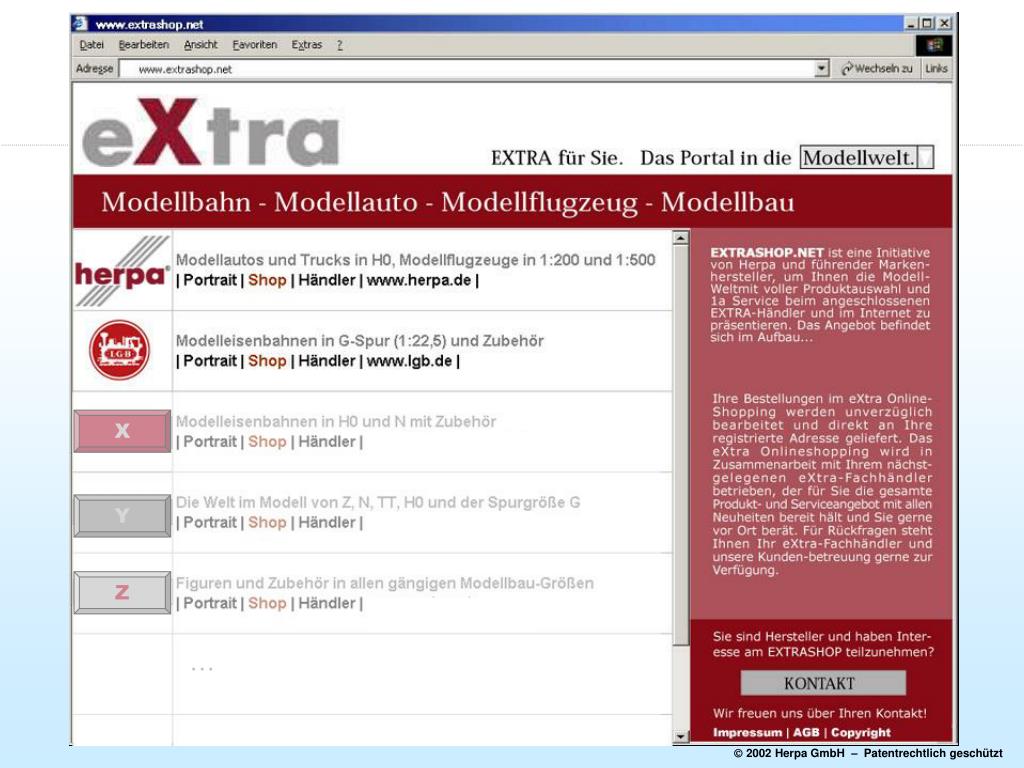Click the gray Z placeholder button
This screenshot has height=768, width=1024.
[x=122, y=592]
